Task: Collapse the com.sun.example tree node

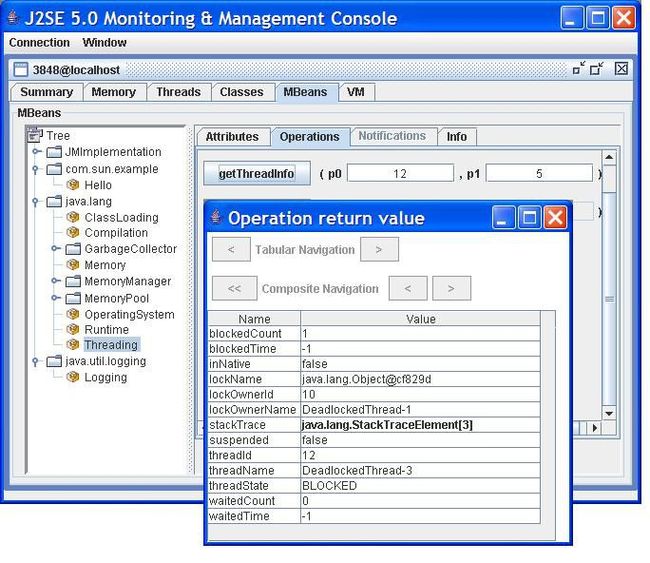Action: [x=35, y=169]
